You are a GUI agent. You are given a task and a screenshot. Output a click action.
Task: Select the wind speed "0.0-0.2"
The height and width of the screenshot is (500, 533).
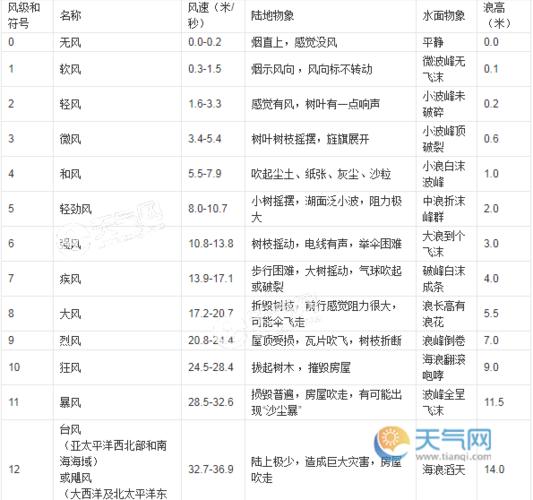click(205, 42)
